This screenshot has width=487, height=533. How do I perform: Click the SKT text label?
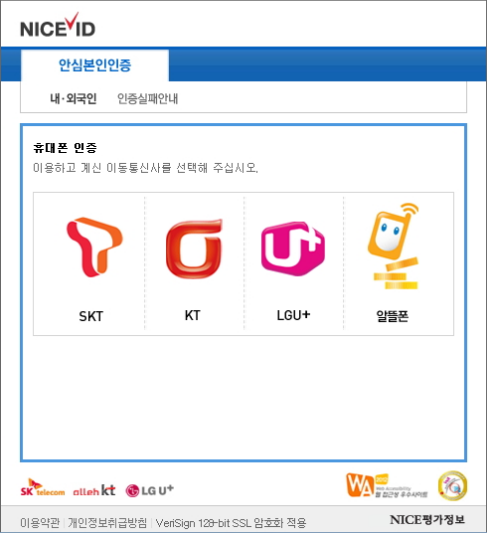pyautogui.click(x=91, y=316)
